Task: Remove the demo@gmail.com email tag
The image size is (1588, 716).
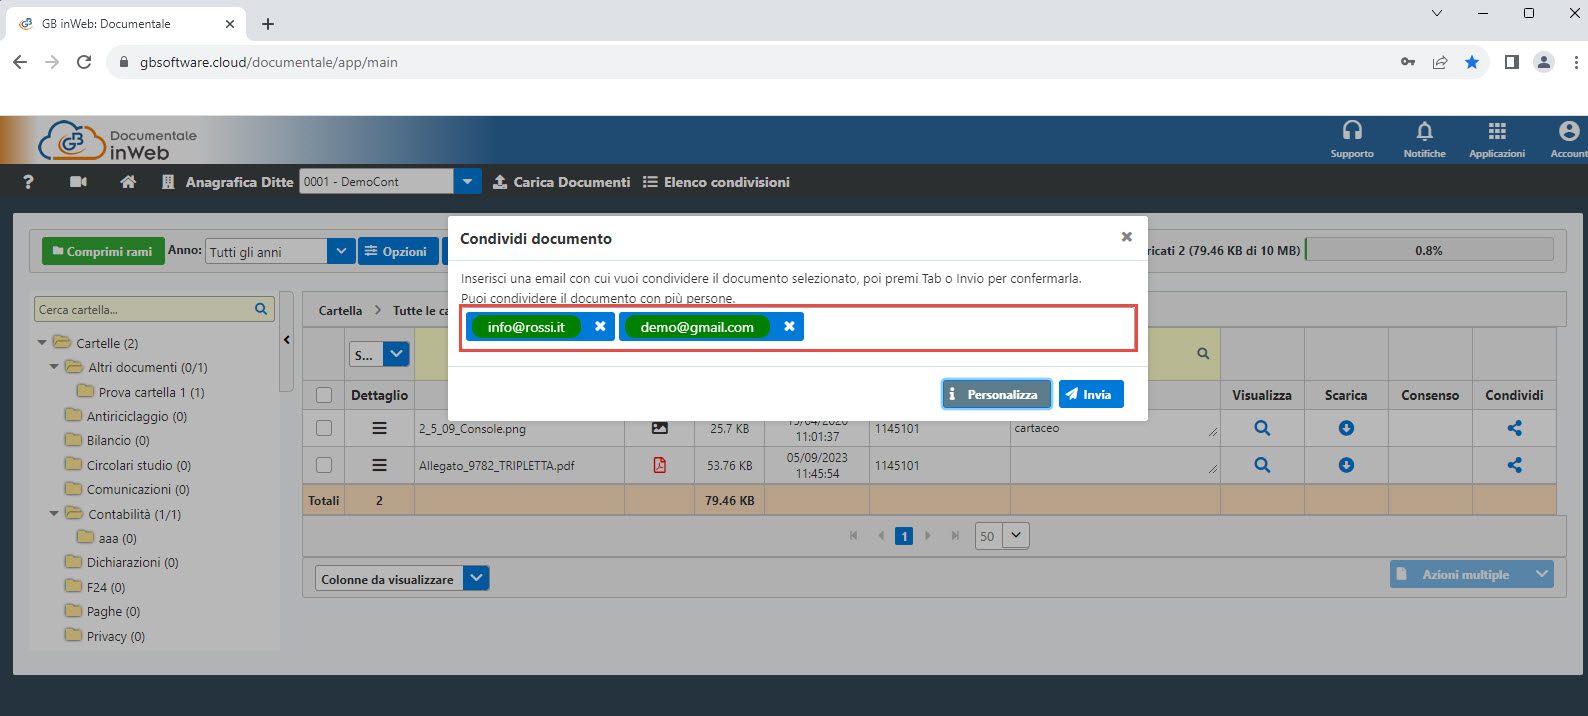Action: [x=789, y=327]
